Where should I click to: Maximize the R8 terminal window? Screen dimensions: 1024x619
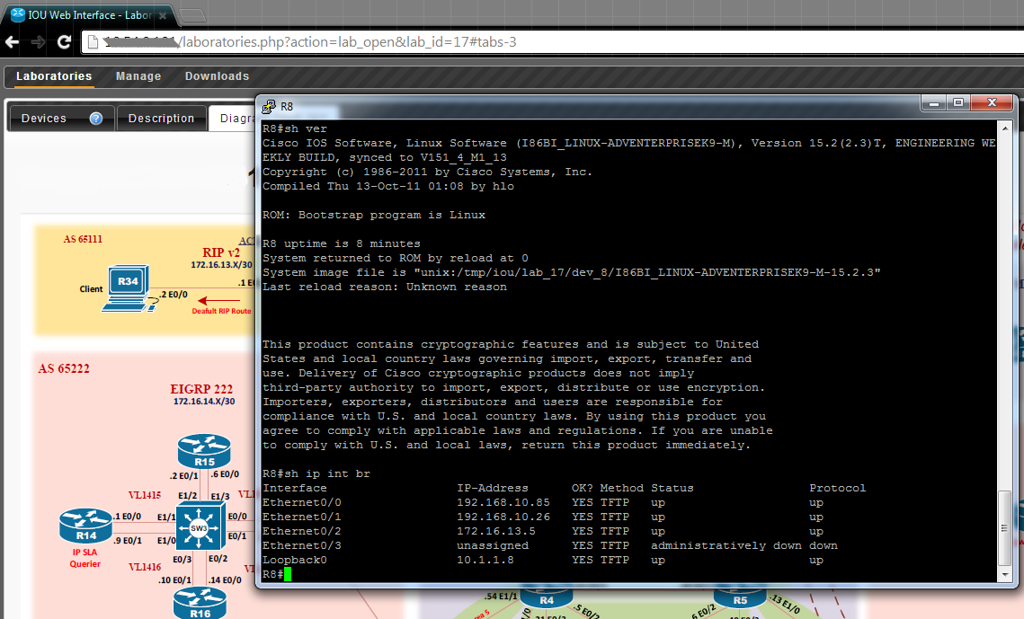coord(958,103)
